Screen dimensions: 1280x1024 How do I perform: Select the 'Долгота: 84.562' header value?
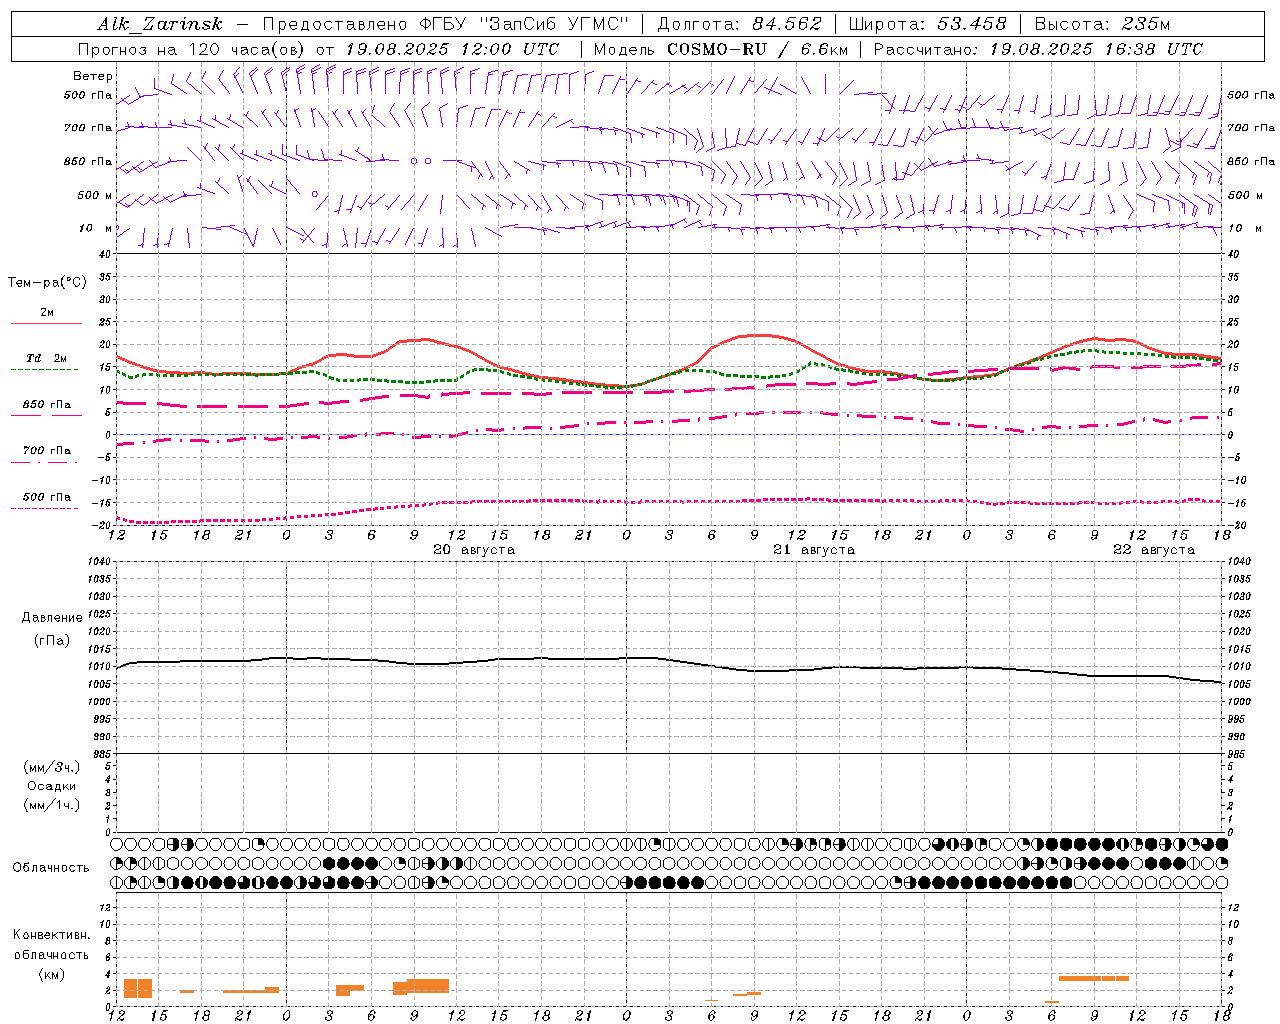tap(738, 24)
